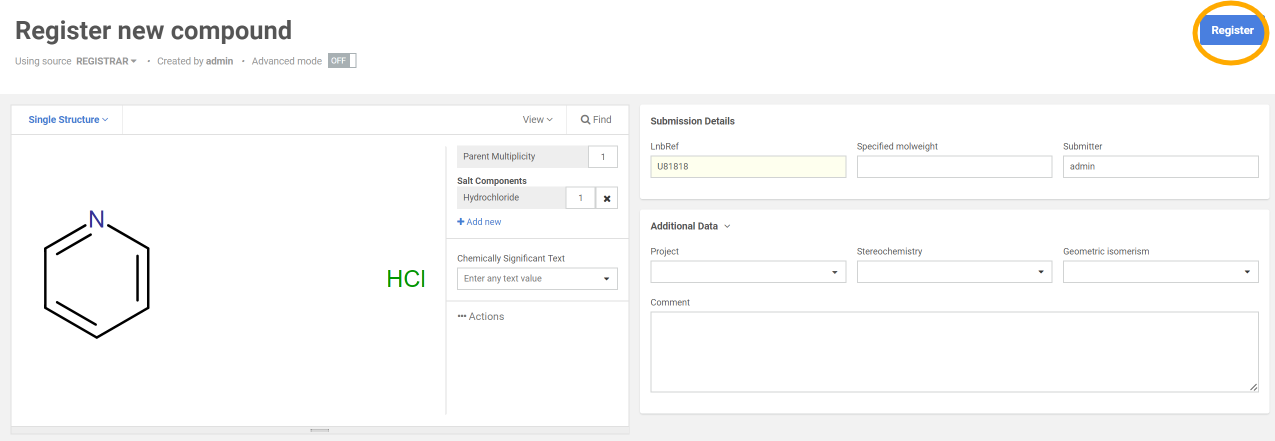Click the Find search button
Viewport: 1275px width, 441px height.
tap(596, 120)
